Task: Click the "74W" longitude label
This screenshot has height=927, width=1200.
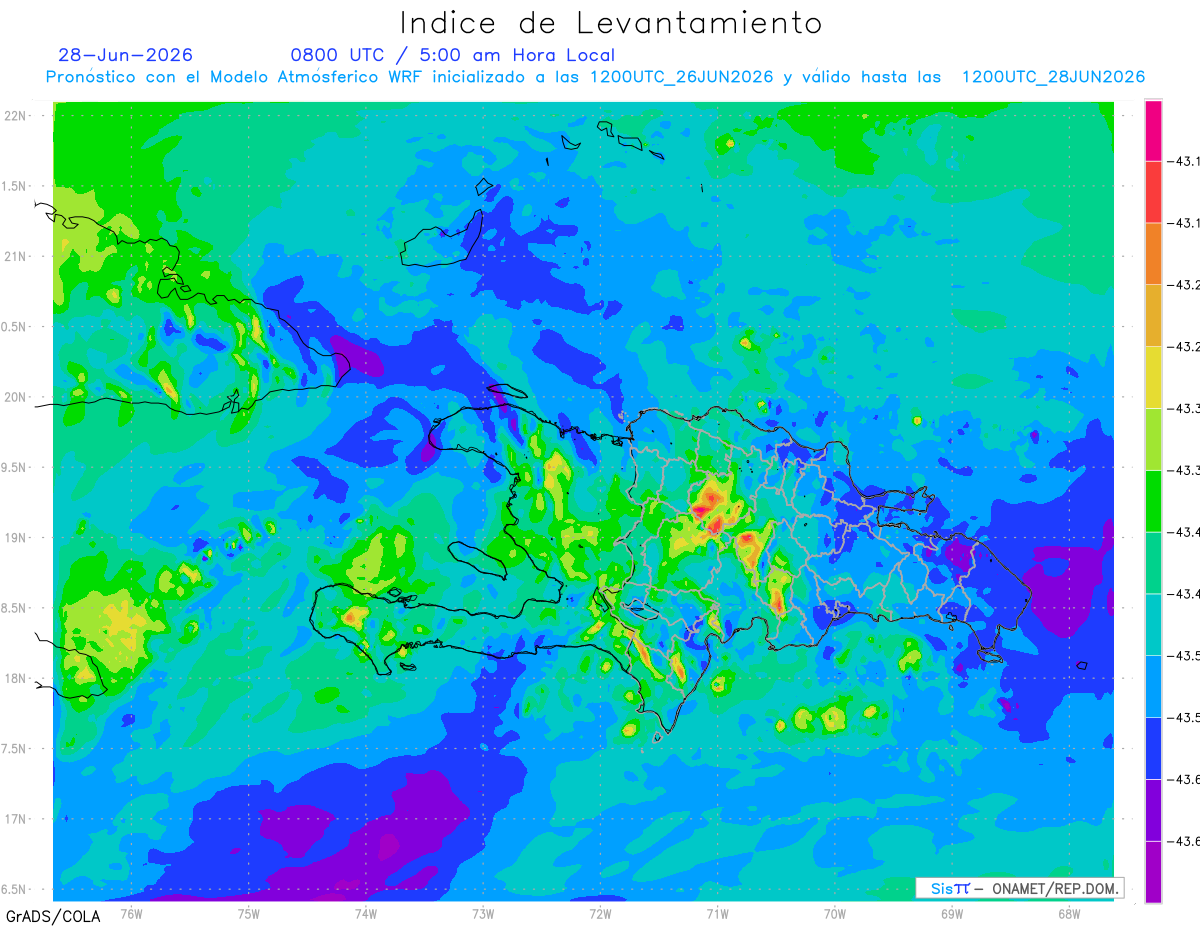Action: [366, 913]
